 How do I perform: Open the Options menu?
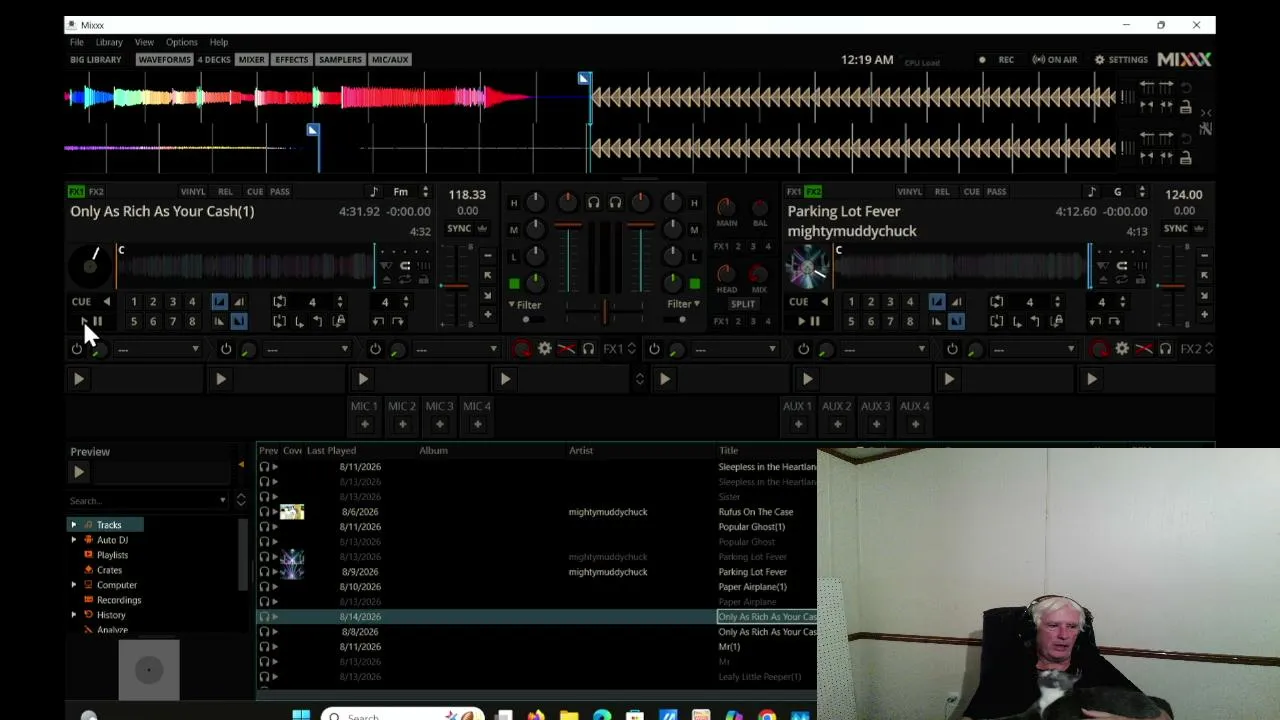tap(181, 42)
